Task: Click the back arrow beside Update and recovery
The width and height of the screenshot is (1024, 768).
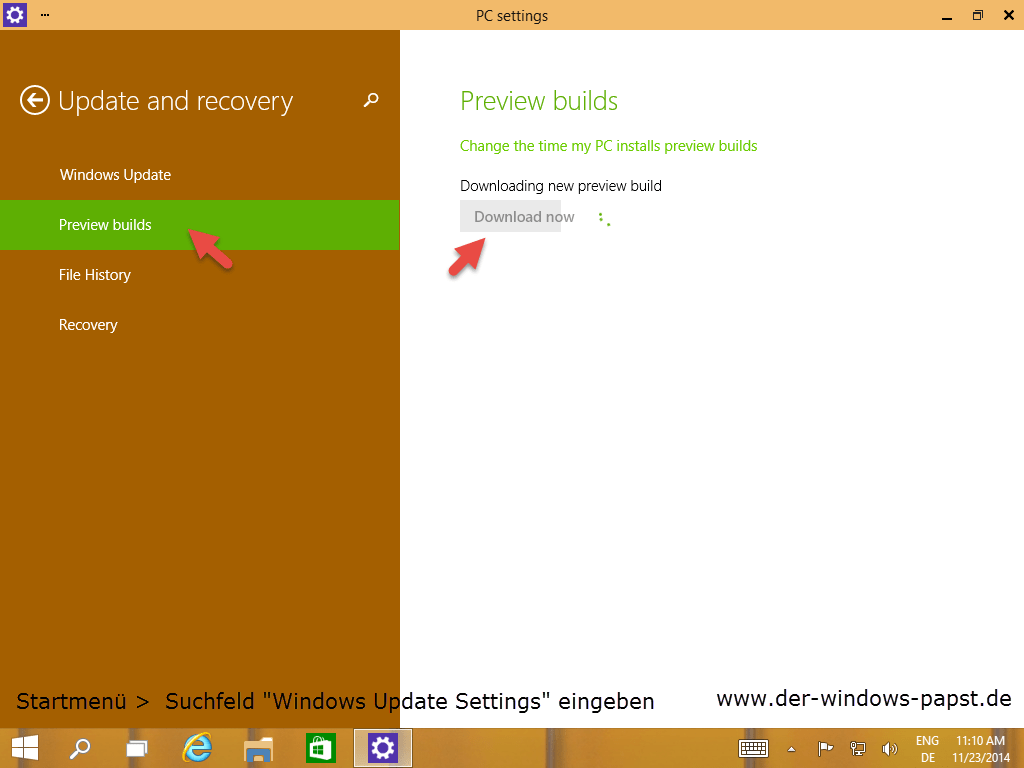Action: pyautogui.click(x=35, y=100)
